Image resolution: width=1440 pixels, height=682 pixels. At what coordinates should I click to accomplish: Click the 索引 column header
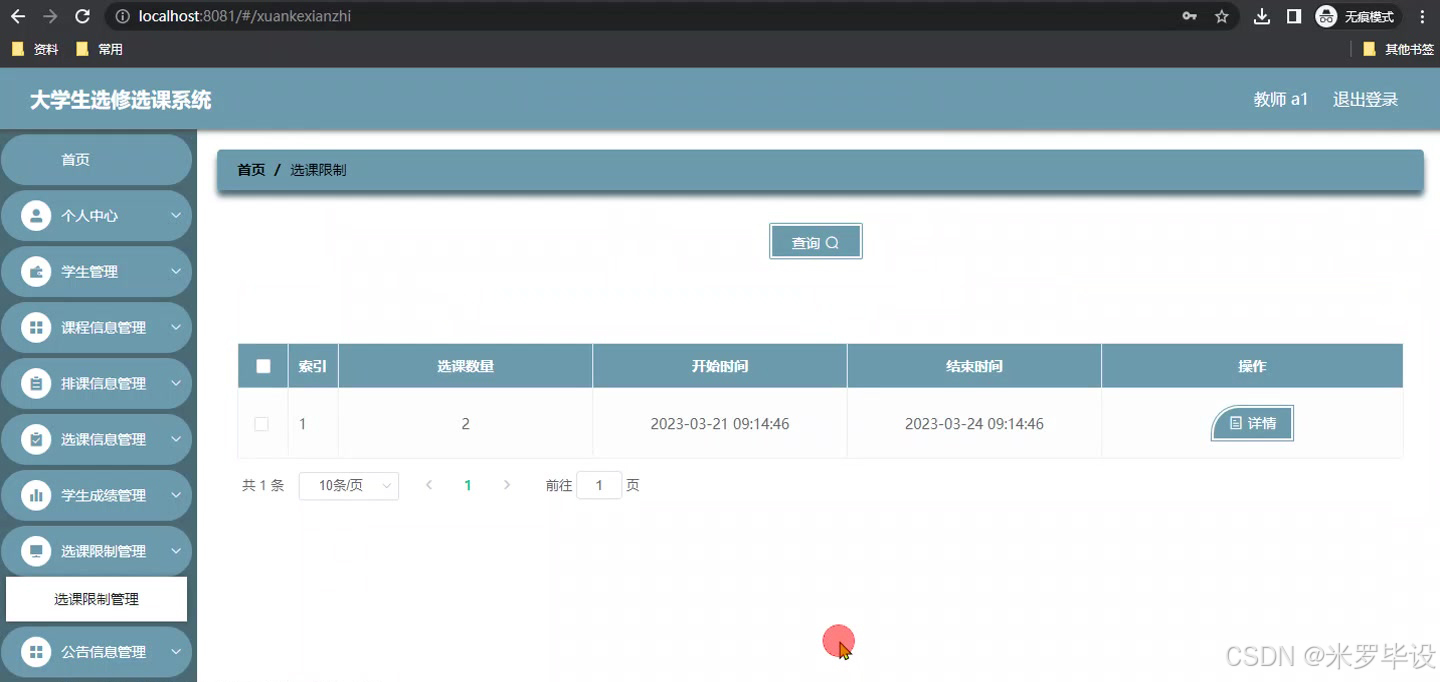click(313, 366)
